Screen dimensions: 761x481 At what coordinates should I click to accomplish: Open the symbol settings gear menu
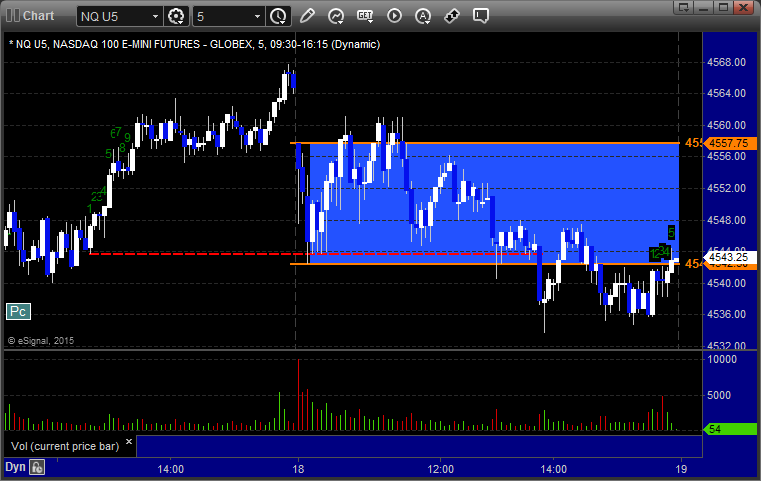(x=176, y=17)
